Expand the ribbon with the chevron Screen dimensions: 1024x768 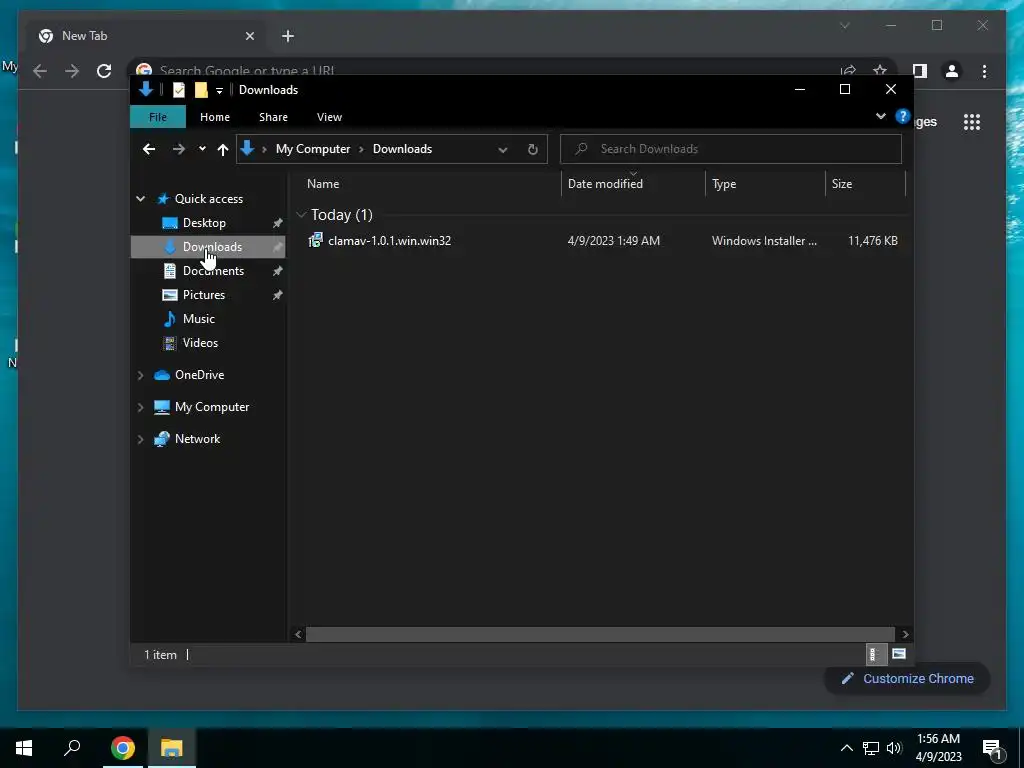pos(880,116)
